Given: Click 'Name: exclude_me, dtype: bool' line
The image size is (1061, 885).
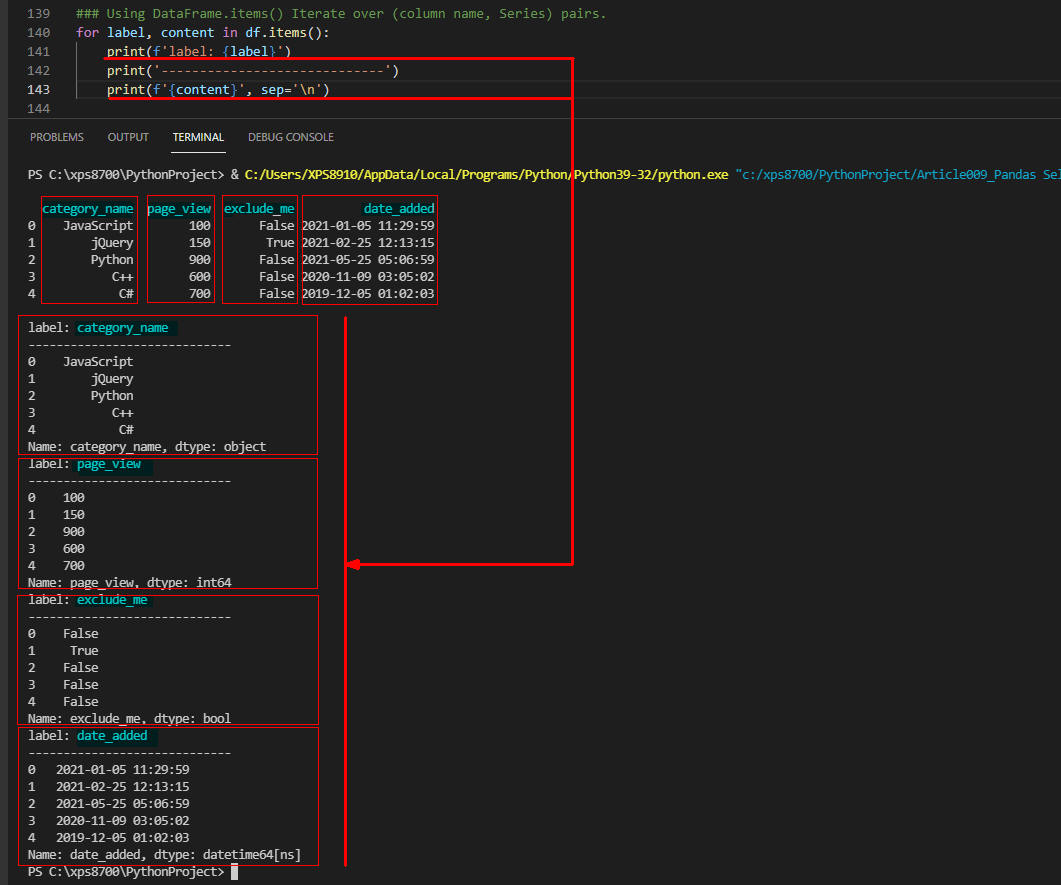Looking at the screenshot, I should coord(129,719).
